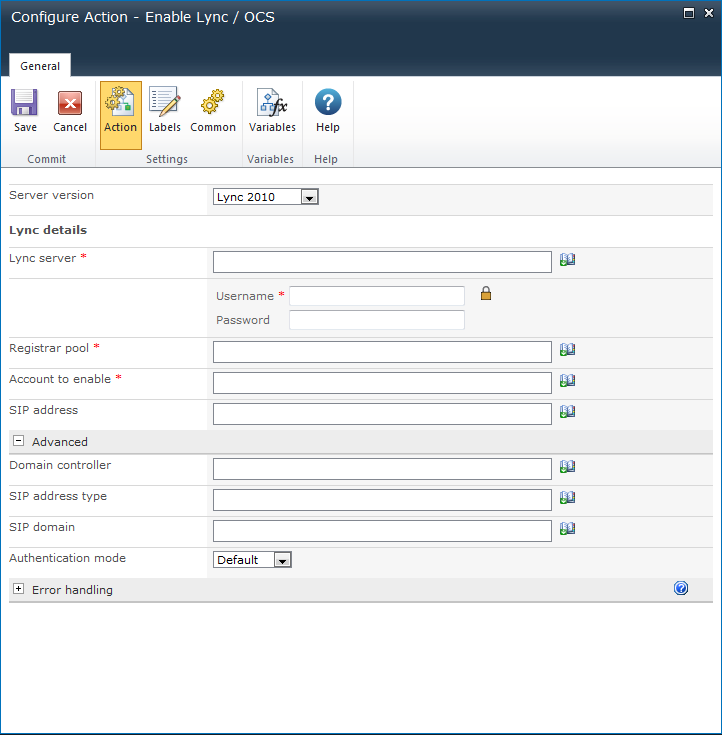Viewport: 722px width, 735px height.
Task: Focus the Username input box
Action: [377, 296]
